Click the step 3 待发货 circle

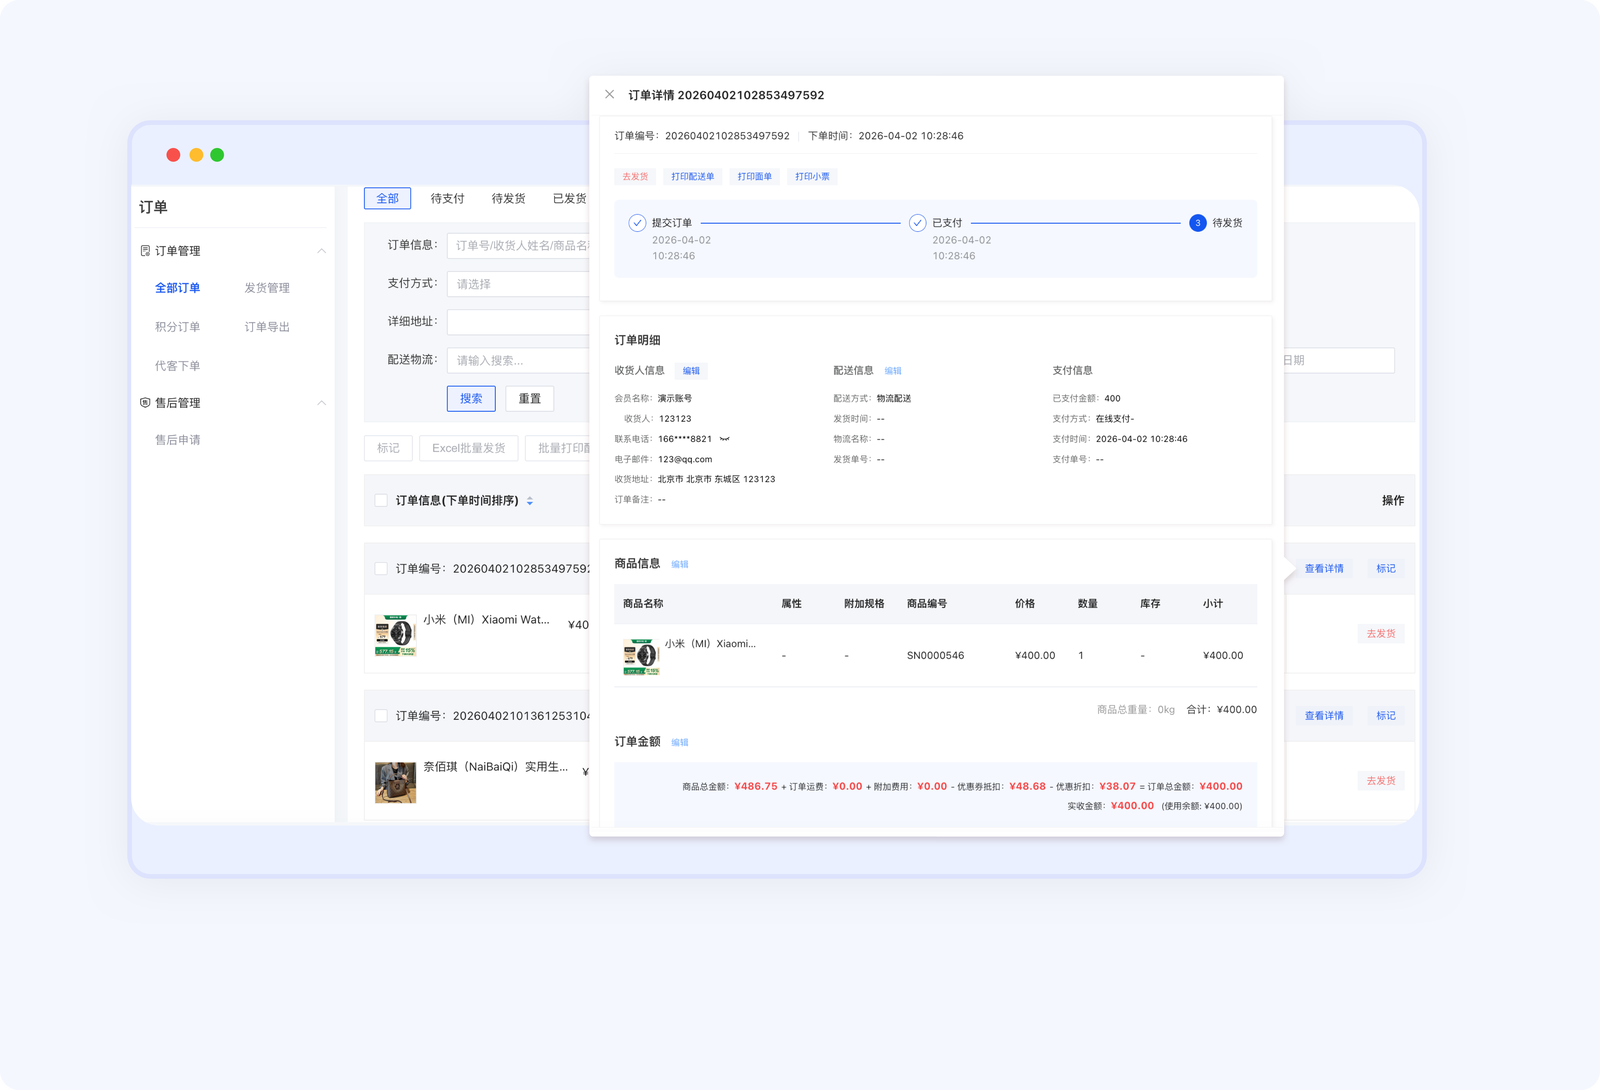point(1197,223)
